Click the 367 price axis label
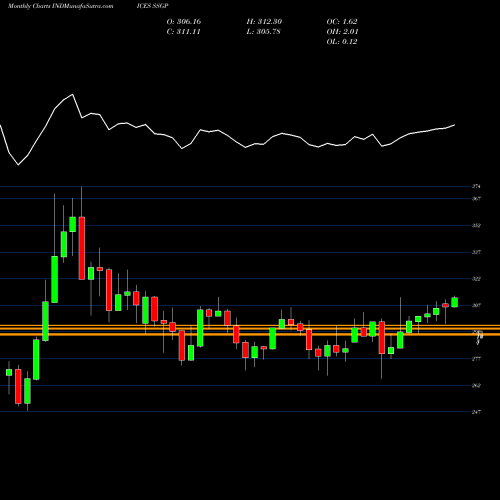Image resolution: width=500 pixels, height=500 pixels. 476,199
